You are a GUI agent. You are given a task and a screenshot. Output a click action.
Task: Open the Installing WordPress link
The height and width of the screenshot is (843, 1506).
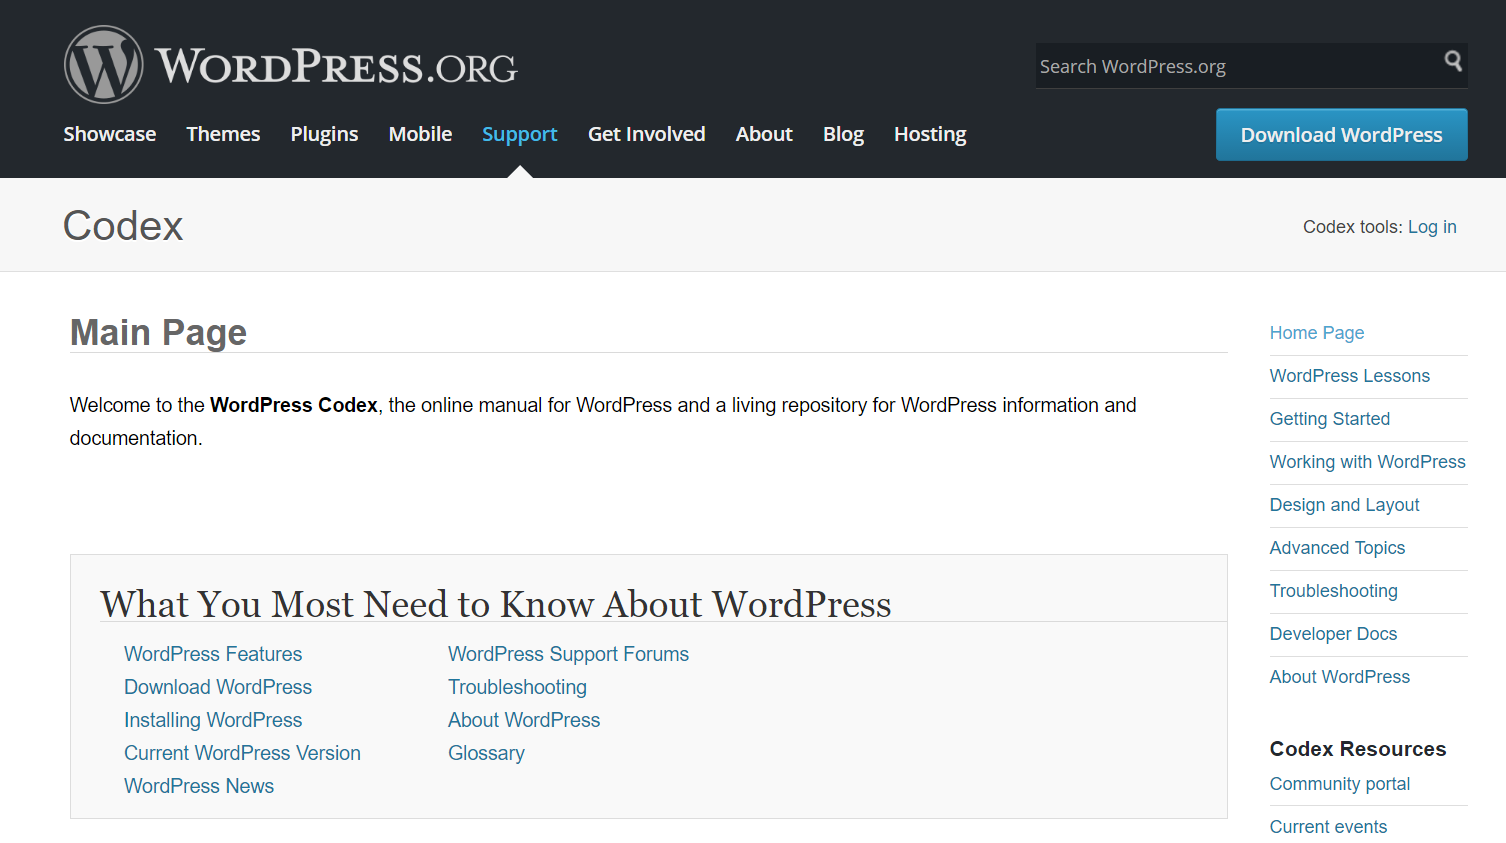pos(213,720)
